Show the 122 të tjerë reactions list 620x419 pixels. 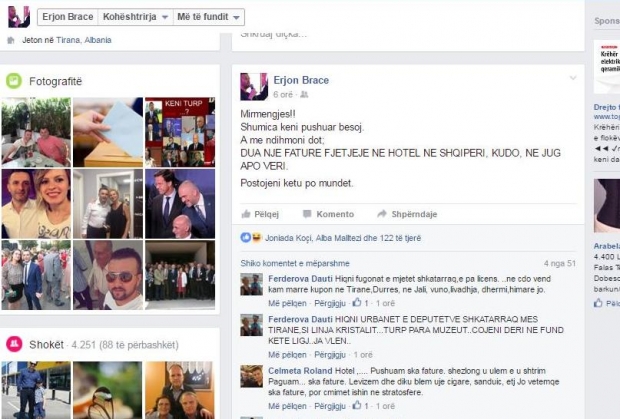click(x=400, y=238)
